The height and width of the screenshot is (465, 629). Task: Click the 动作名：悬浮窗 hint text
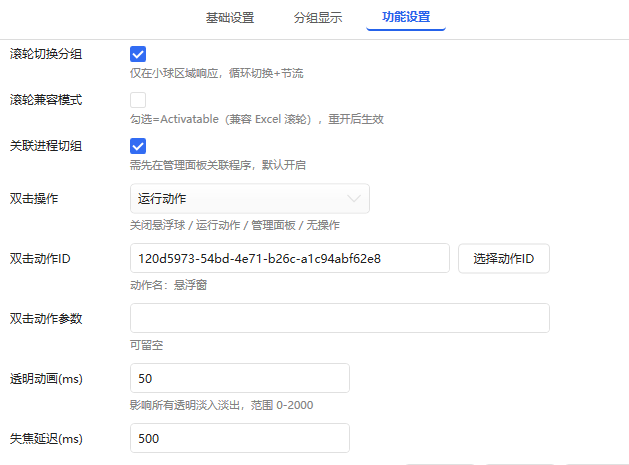(x=168, y=285)
